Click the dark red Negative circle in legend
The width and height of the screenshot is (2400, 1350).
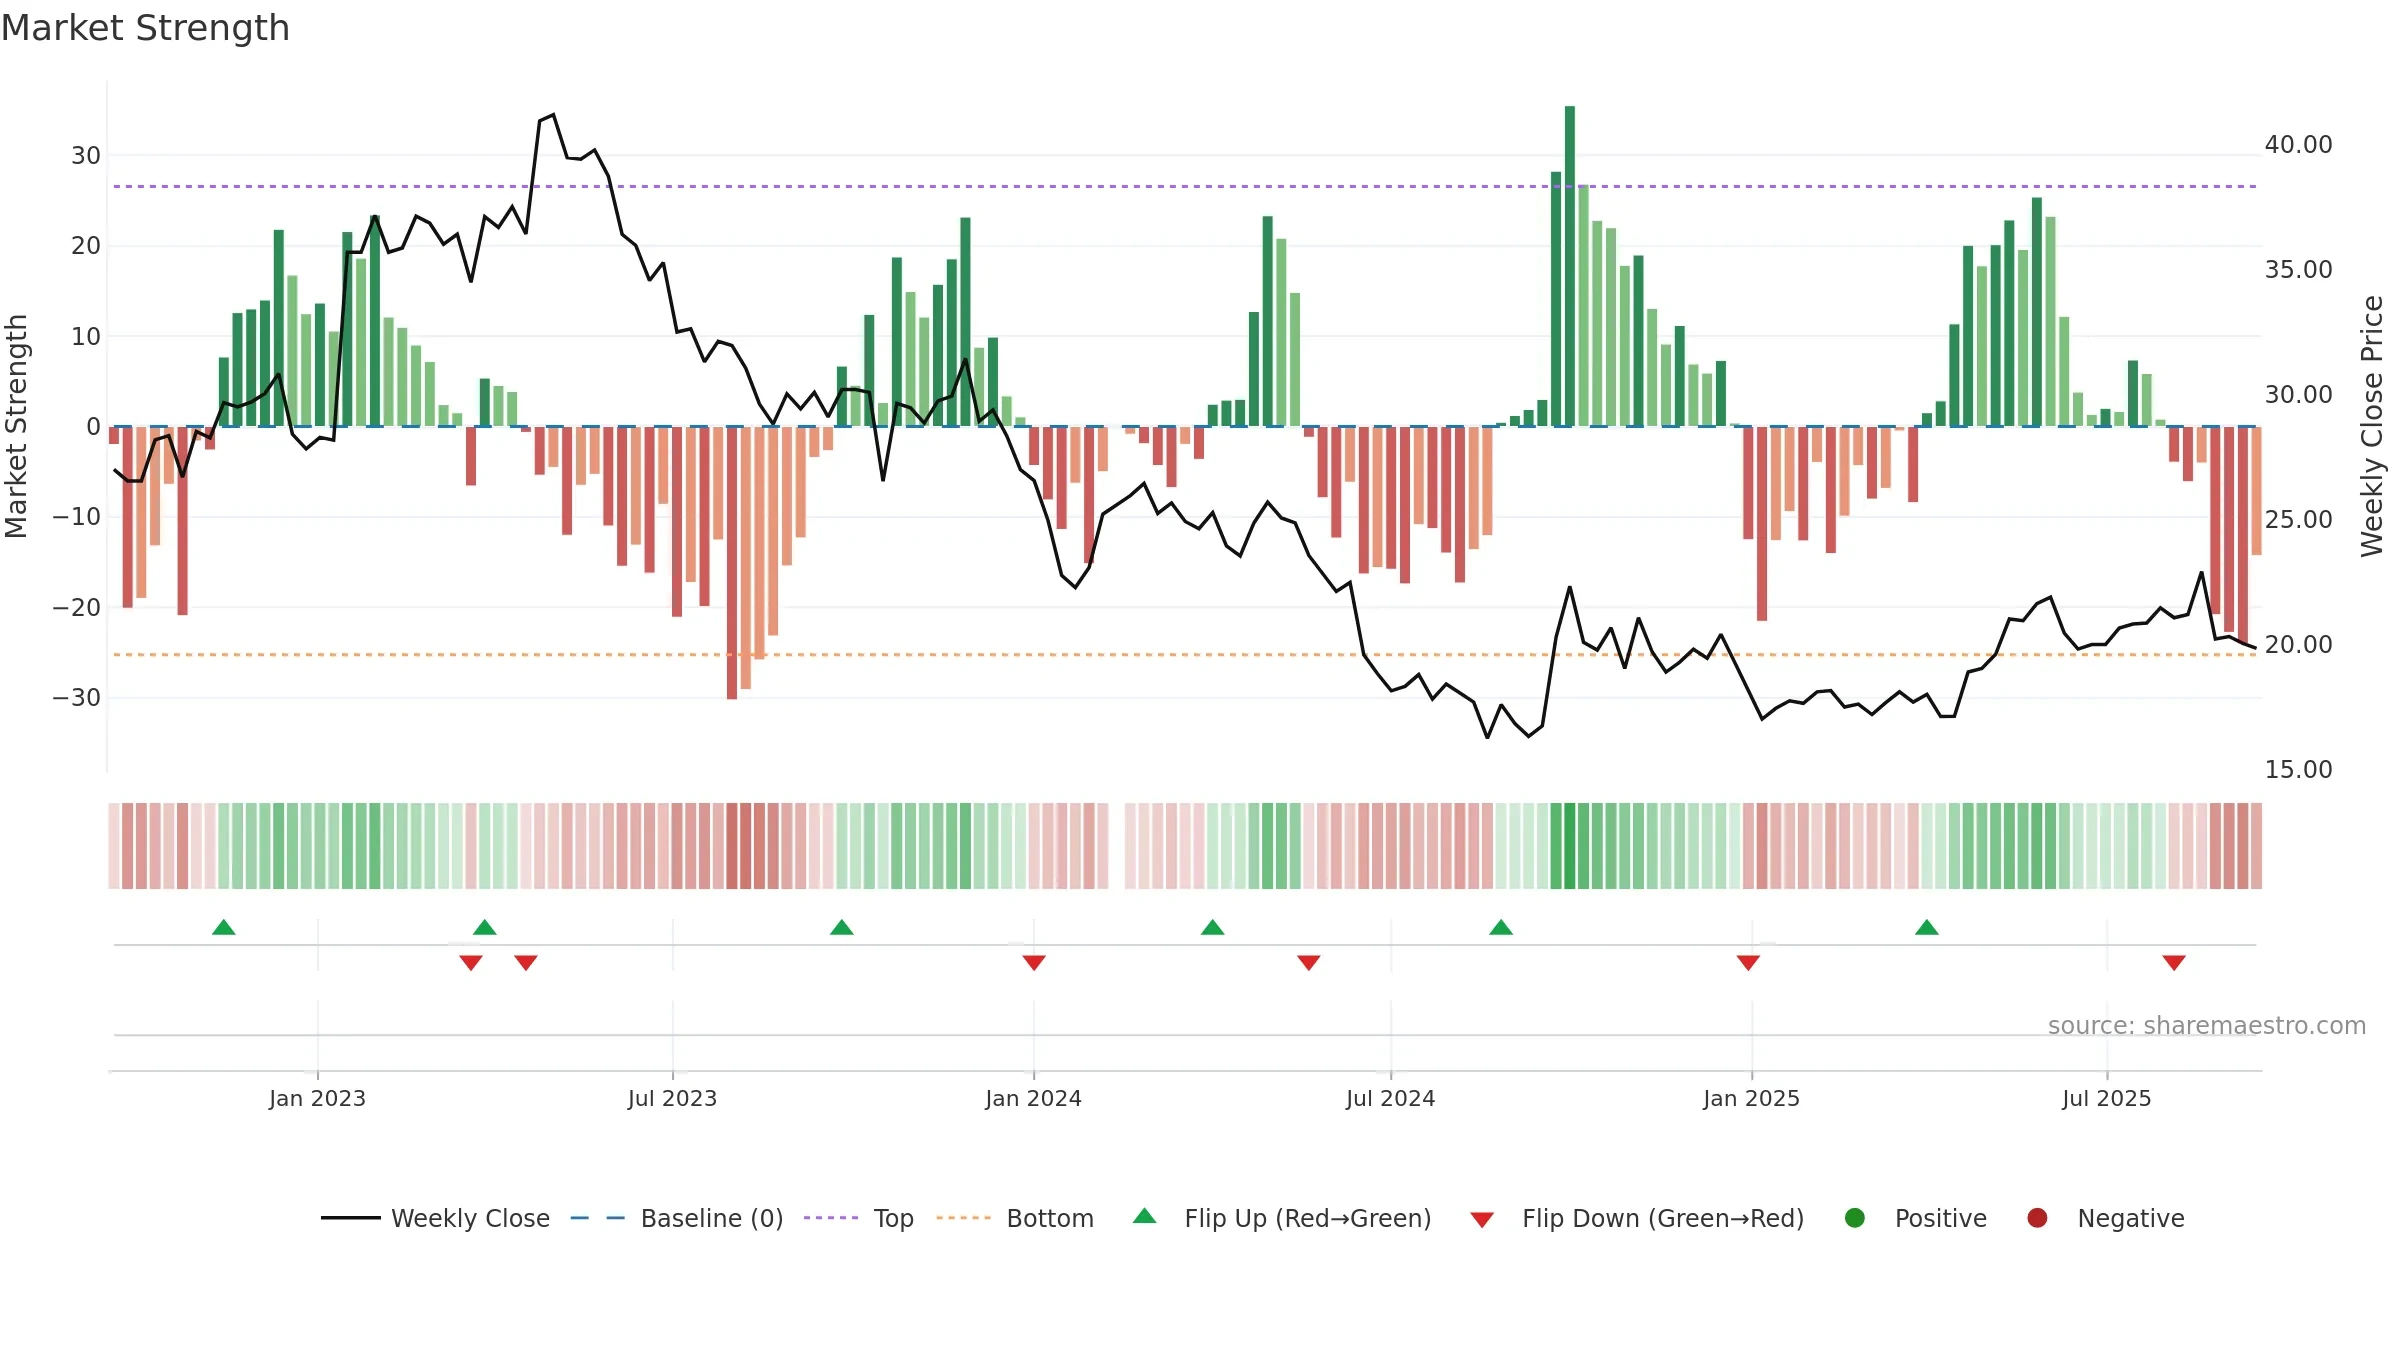[x=2037, y=1218]
